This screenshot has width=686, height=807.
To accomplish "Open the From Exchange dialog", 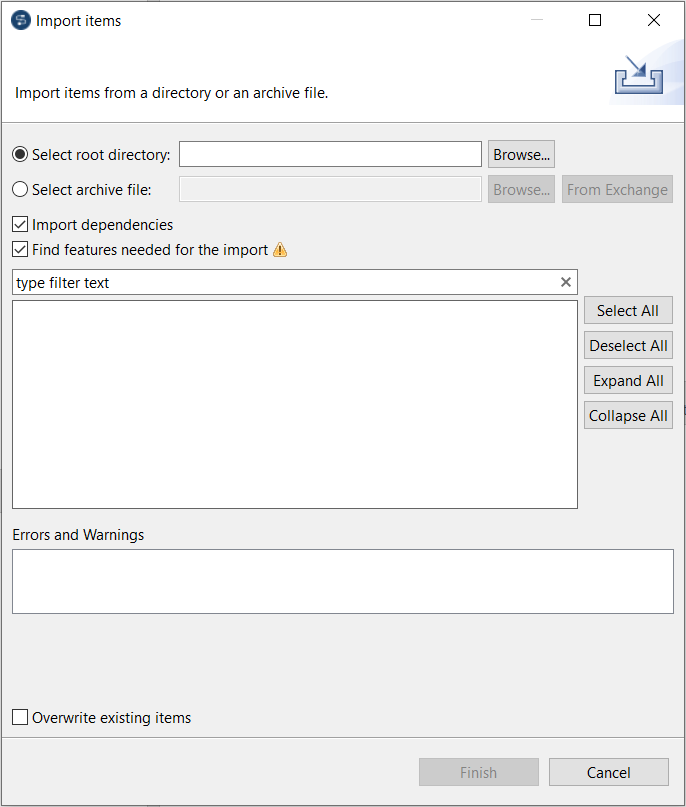I will coord(617,189).
